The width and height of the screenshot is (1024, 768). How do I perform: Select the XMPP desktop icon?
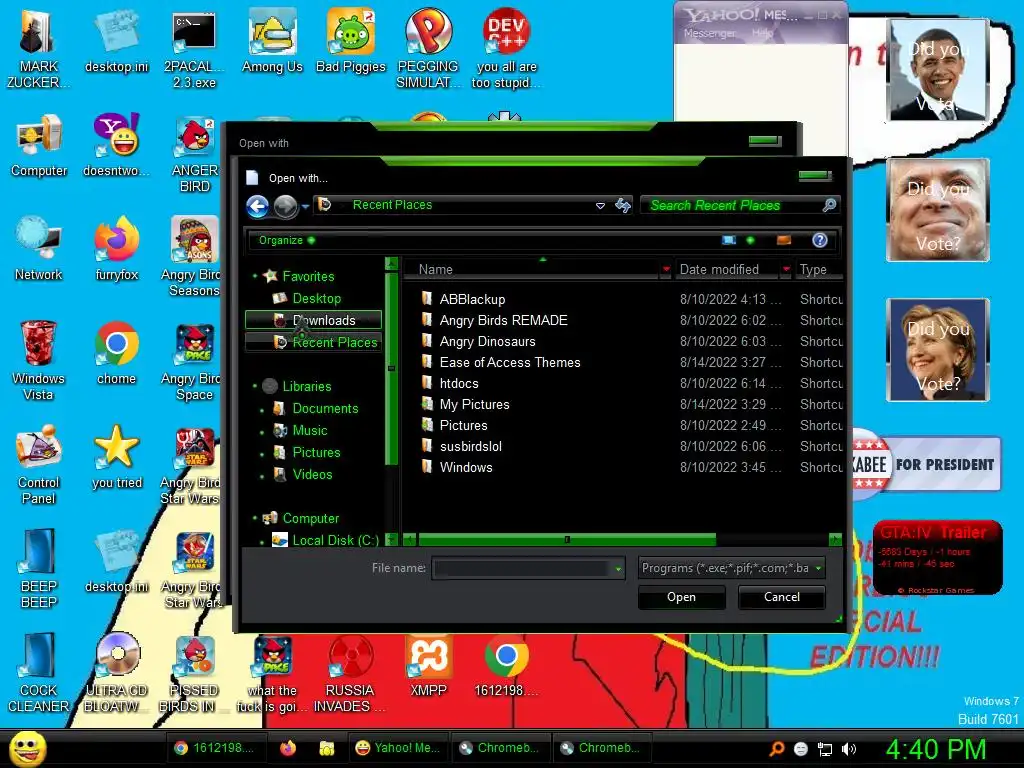click(428, 666)
